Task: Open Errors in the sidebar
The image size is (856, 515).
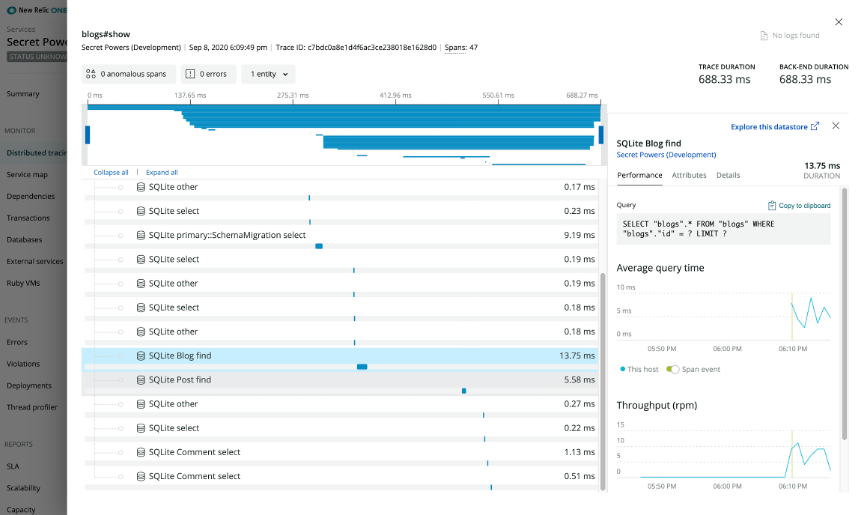Action: 17,342
